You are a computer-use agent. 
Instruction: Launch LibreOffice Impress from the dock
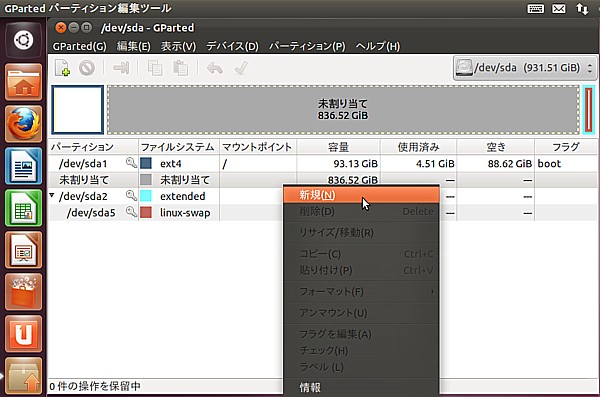pyautogui.click(x=23, y=250)
